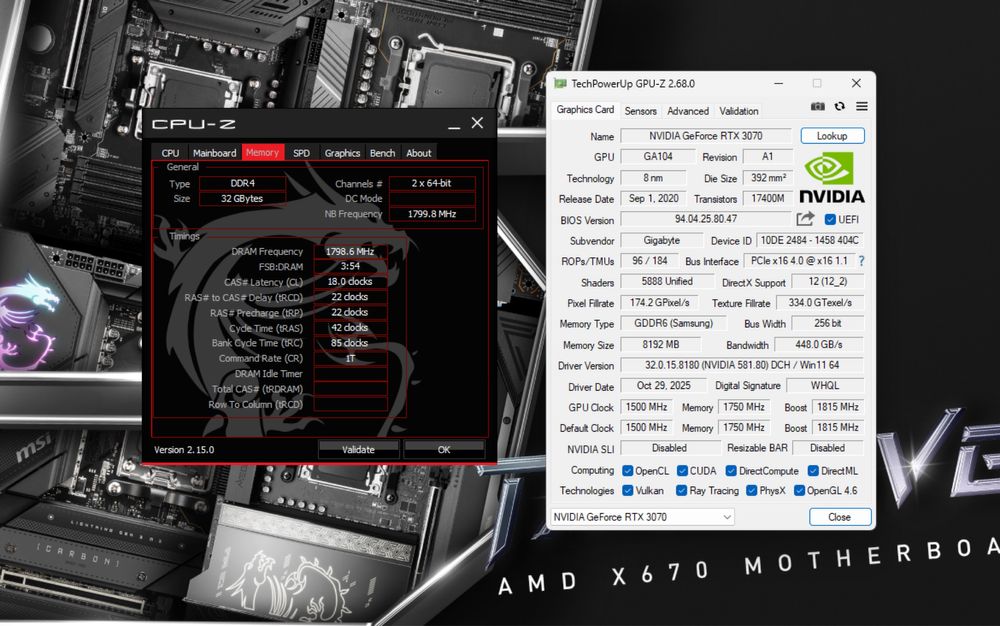The image size is (1000, 626).
Task: Switch to the Sensors tab
Action: (640, 111)
